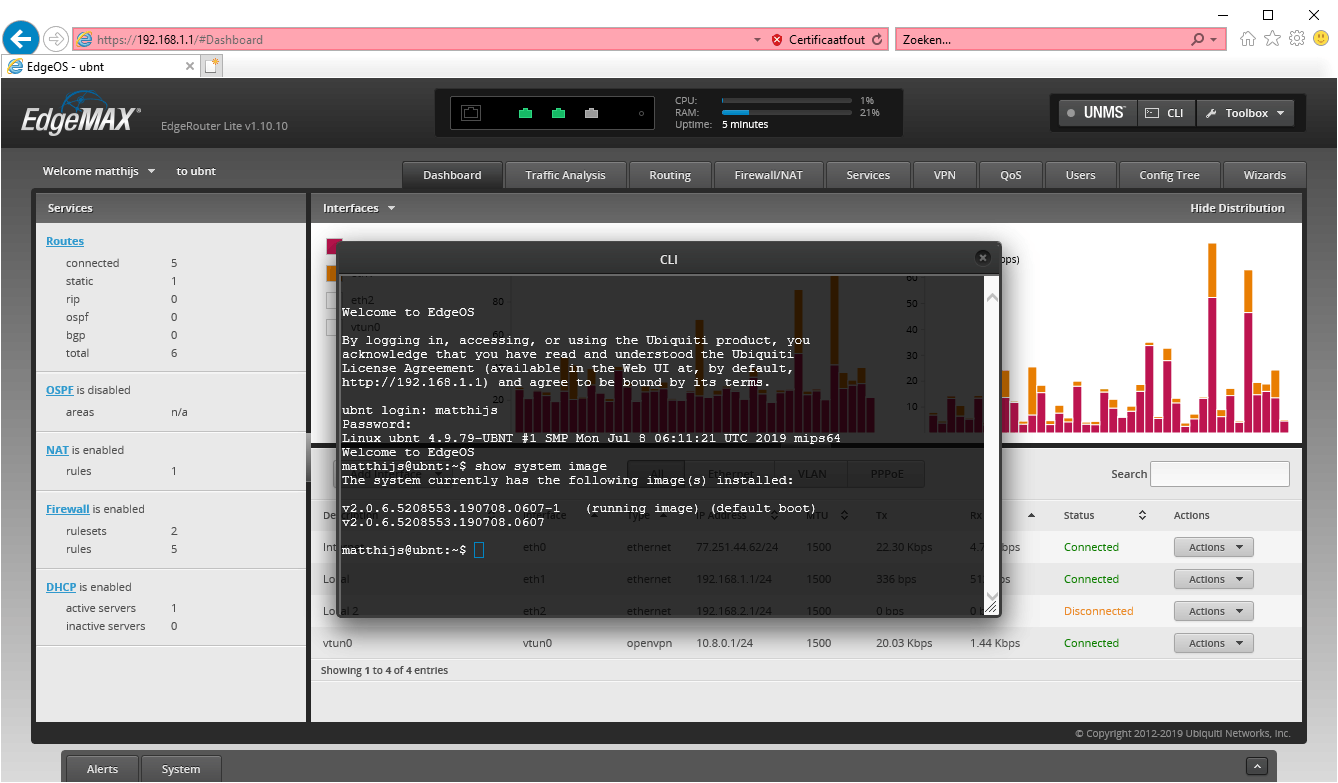Image resolution: width=1338 pixels, height=783 pixels.
Task: Open the QoS tab
Action: (1011, 175)
